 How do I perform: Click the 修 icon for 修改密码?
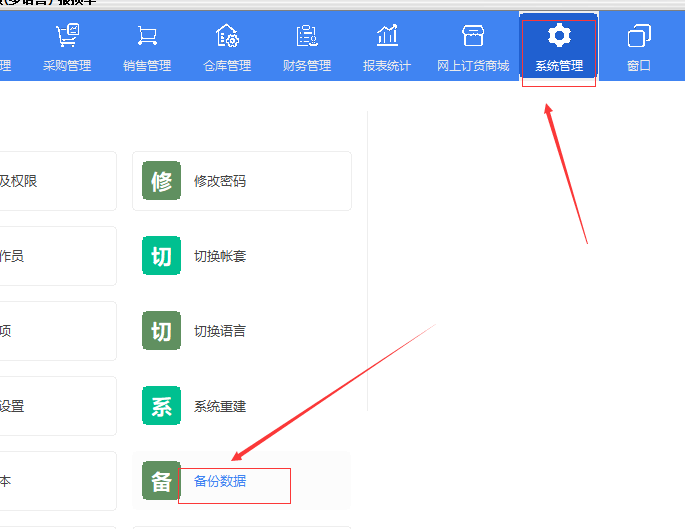pos(161,181)
